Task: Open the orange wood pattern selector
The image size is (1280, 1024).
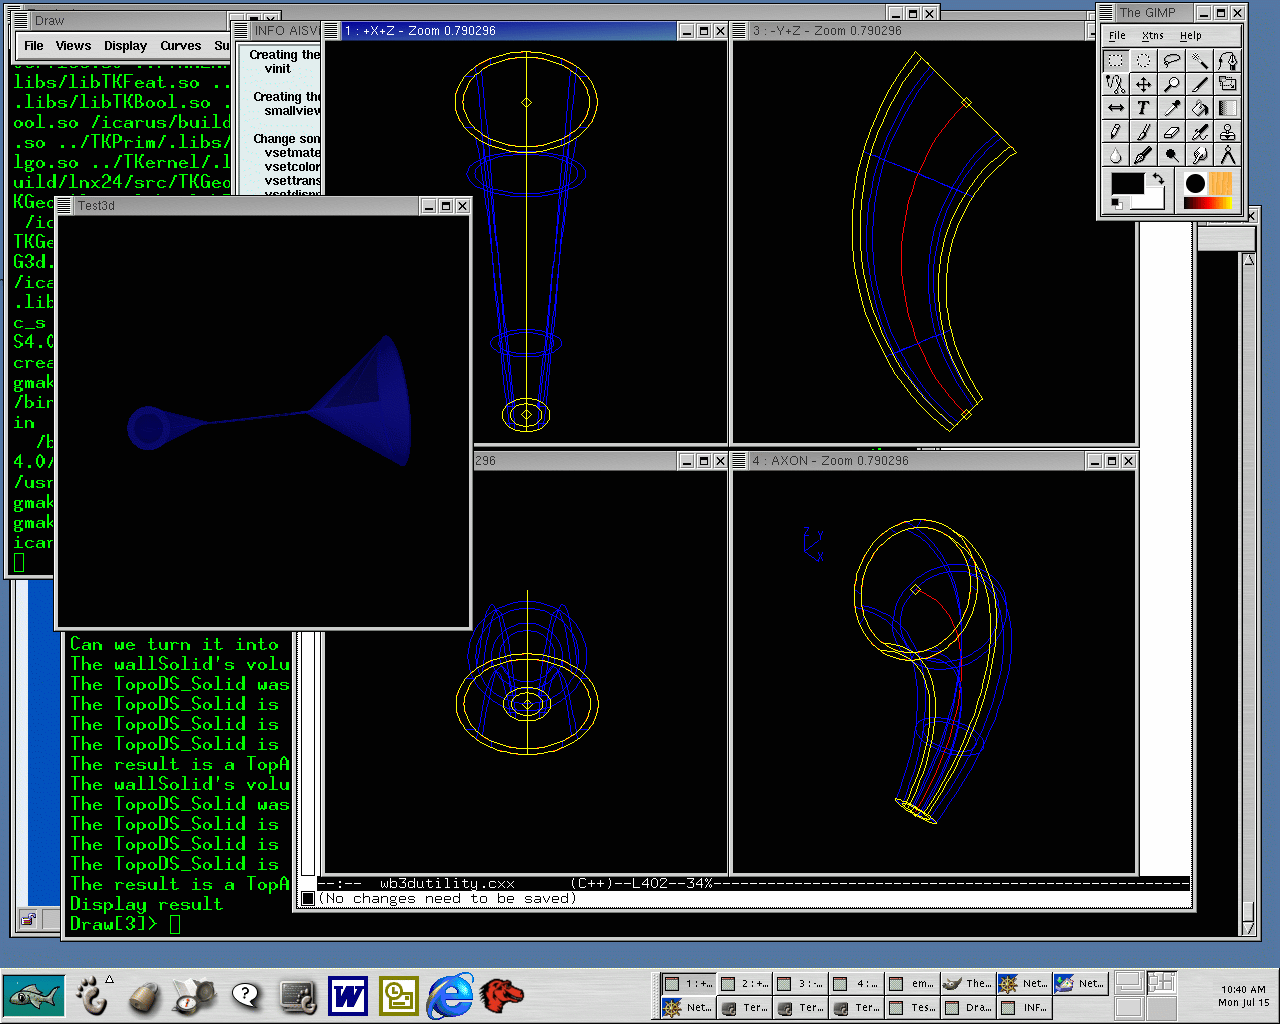Action: pos(1220,183)
